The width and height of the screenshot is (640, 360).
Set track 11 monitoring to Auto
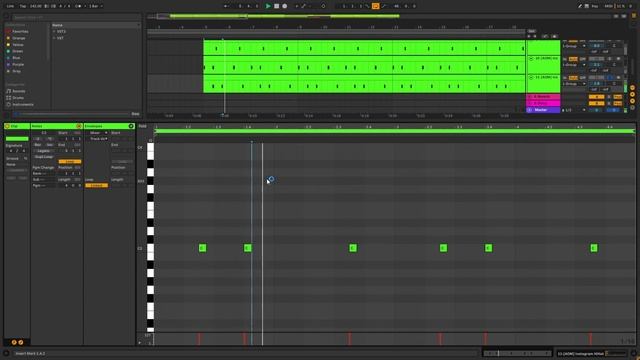[573, 78]
